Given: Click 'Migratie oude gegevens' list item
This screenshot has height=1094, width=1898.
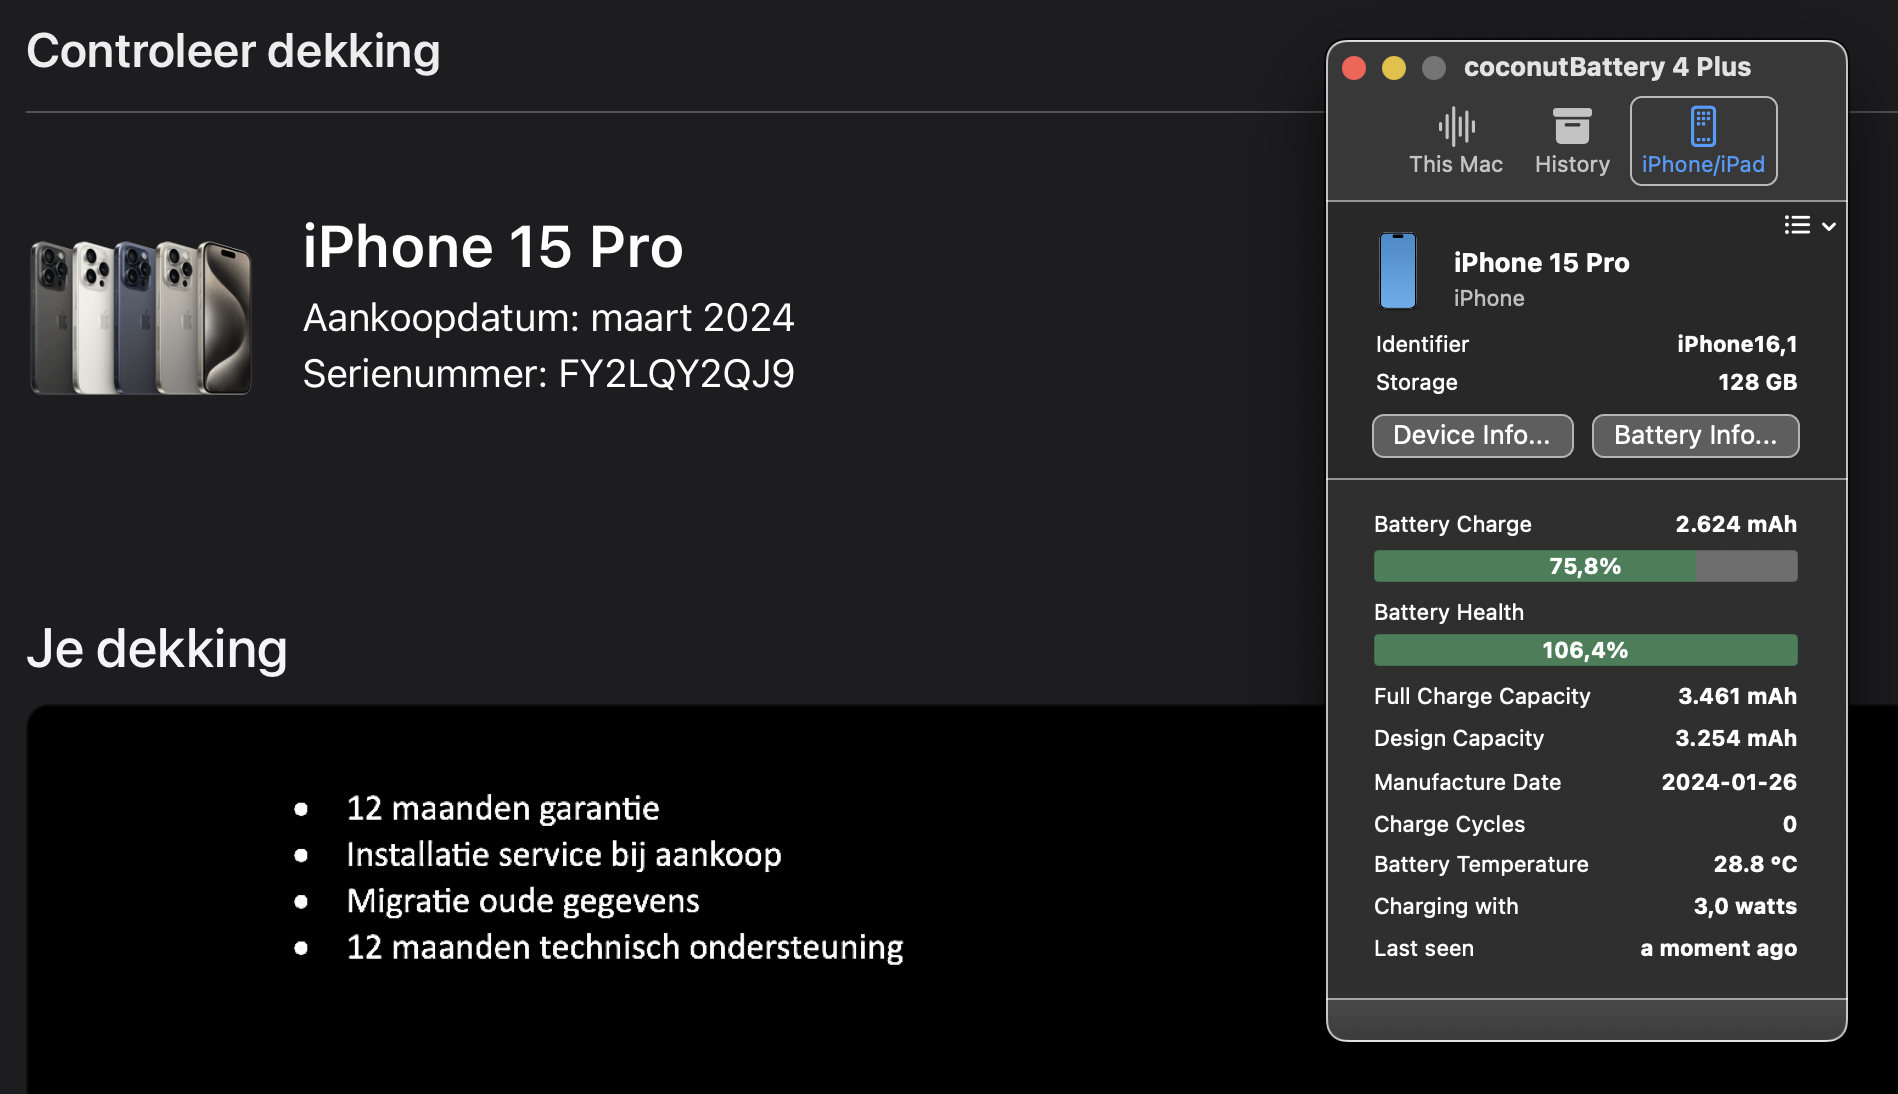Looking at the screenshot, I should (523, 901).
